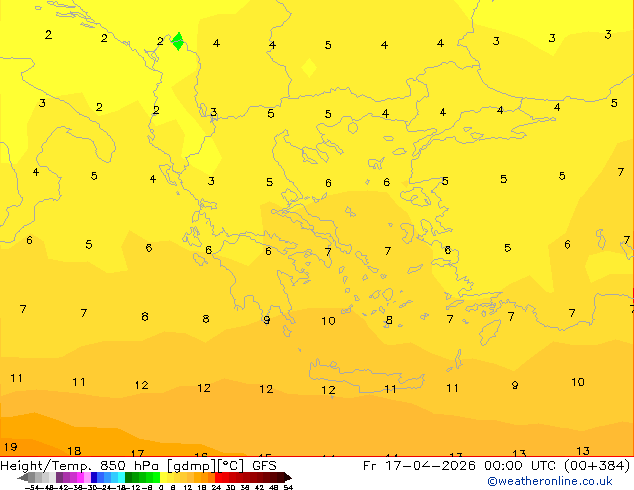
Task: Click the '54' label at legend's right end
Action: coord(288,488)
